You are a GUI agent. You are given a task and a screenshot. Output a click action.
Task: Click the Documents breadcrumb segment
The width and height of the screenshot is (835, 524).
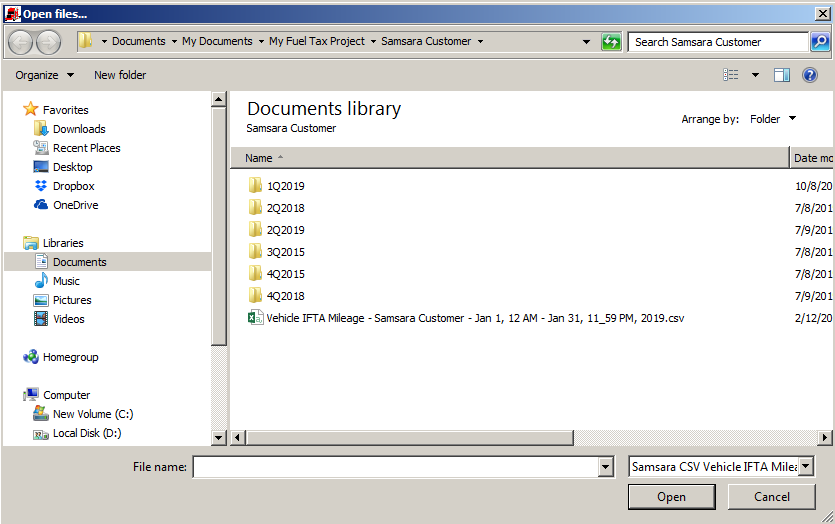click(x=138, y=41)
